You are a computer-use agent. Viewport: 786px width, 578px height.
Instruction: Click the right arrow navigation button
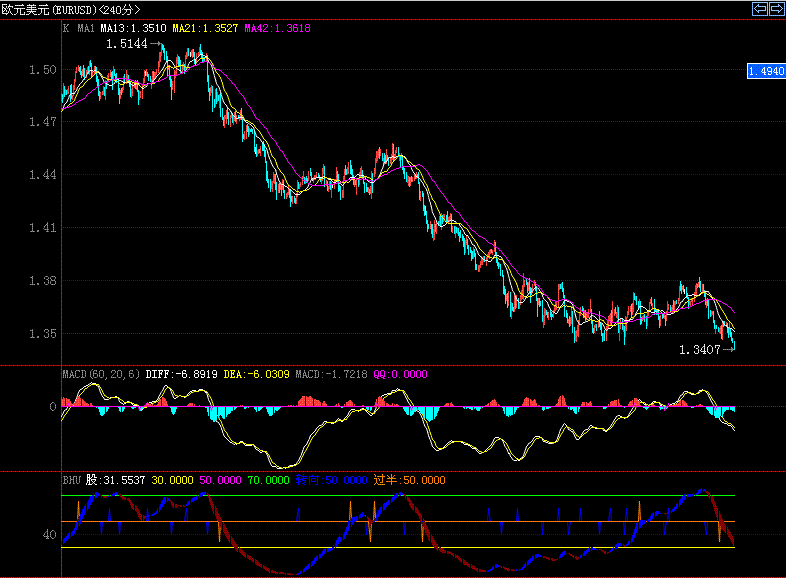(x=775, y=9)
